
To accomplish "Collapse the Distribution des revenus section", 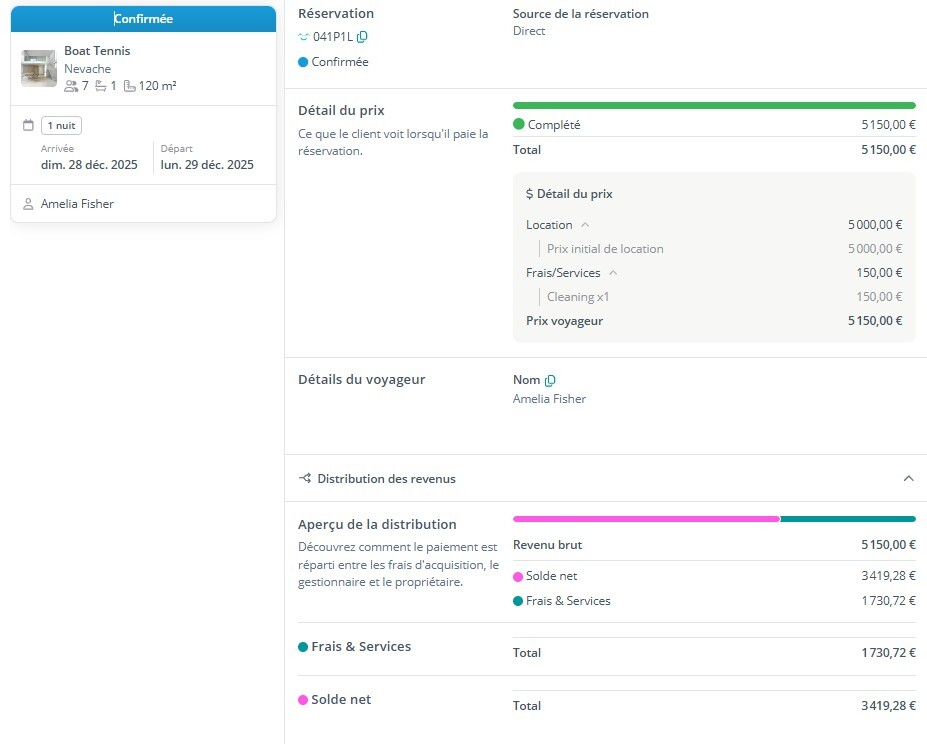I will pos(908,479).
